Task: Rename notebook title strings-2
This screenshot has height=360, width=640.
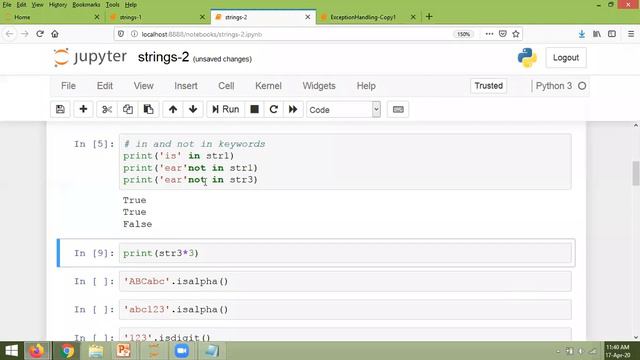Action: [163, 57]
